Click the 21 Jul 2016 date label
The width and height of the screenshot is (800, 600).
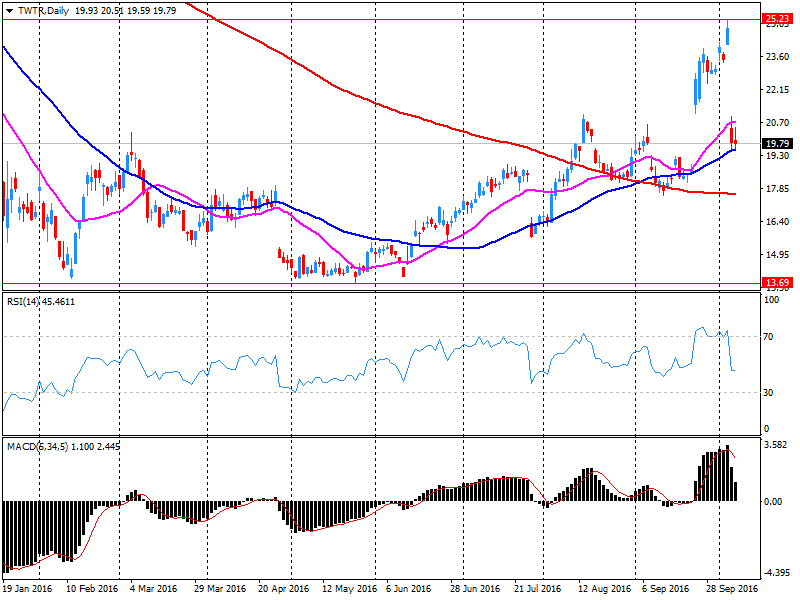(538, 588)
